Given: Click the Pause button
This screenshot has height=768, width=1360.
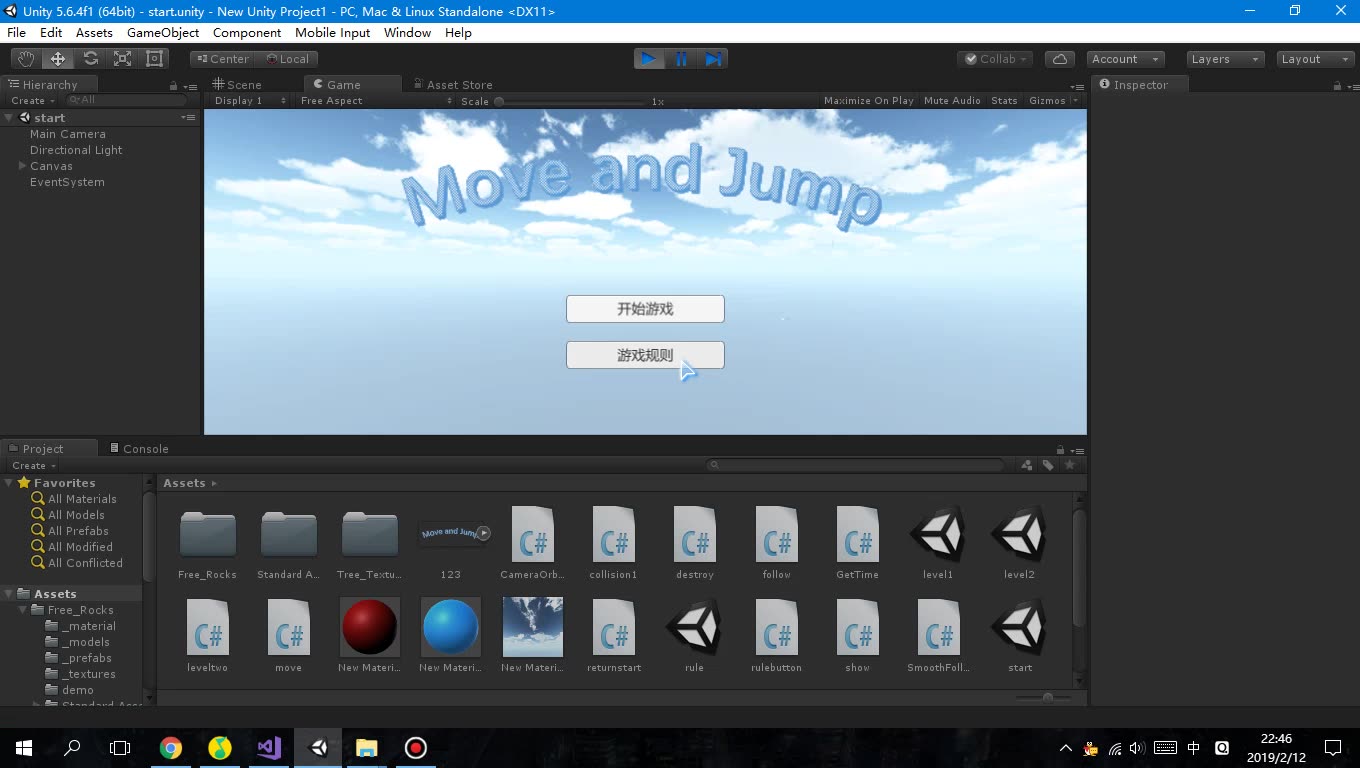Looking at the screenshot, I should (x=681, y=59).
